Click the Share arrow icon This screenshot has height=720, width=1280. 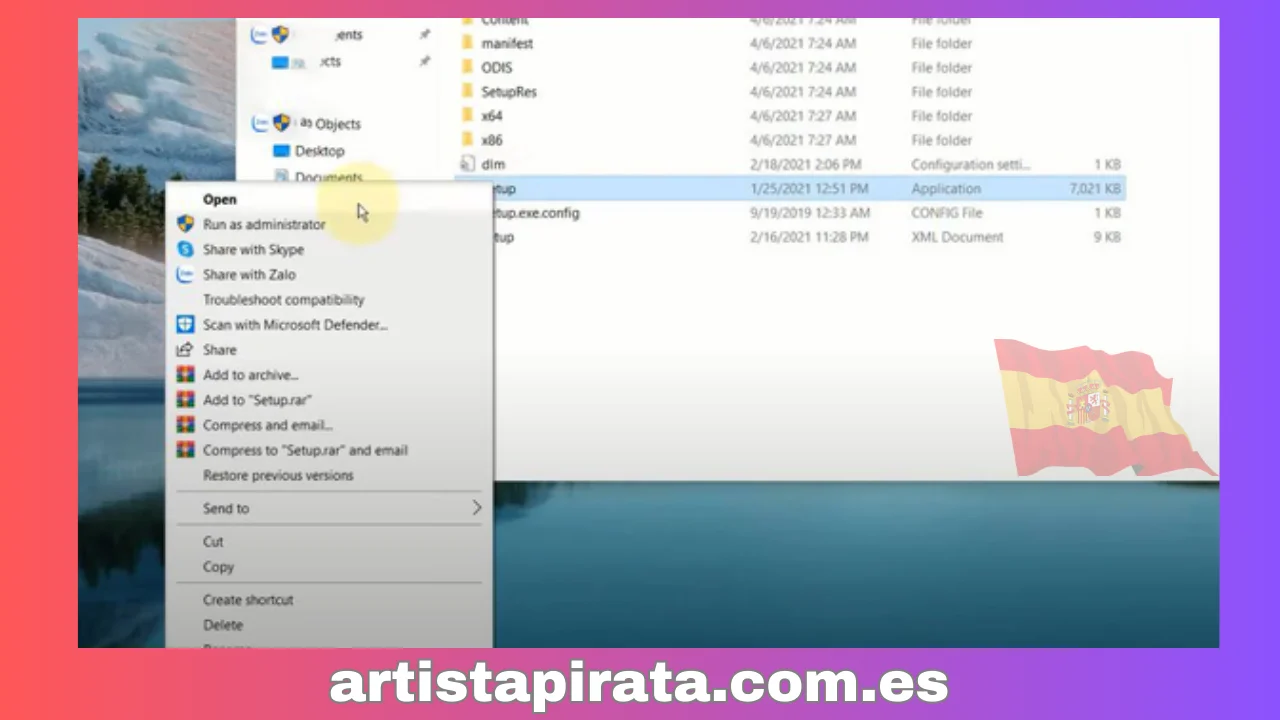(x=185, y=350)
